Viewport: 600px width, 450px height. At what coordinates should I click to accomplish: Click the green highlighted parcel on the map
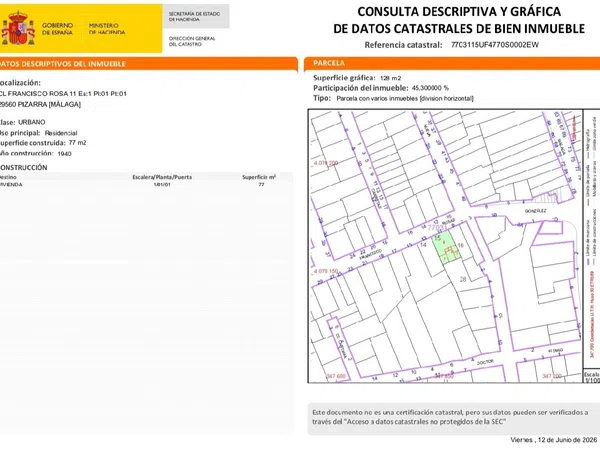pyautogui.click(x=446, y=249)
